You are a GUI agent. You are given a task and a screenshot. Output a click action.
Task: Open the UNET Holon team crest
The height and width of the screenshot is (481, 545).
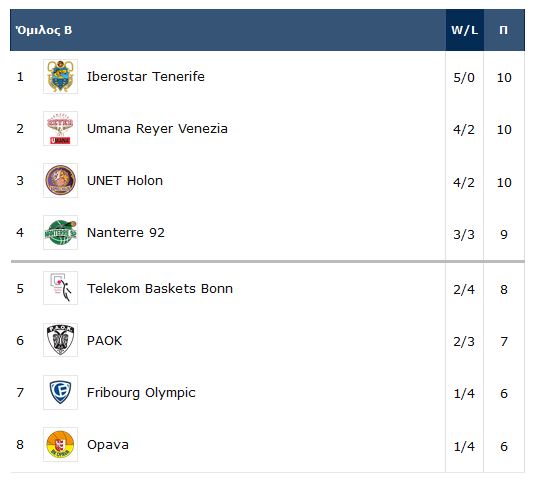[60, 180]
